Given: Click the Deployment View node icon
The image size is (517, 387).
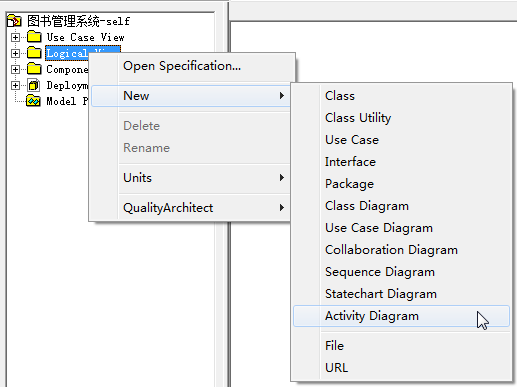Looking at the screenshot, I should (34, 85).
